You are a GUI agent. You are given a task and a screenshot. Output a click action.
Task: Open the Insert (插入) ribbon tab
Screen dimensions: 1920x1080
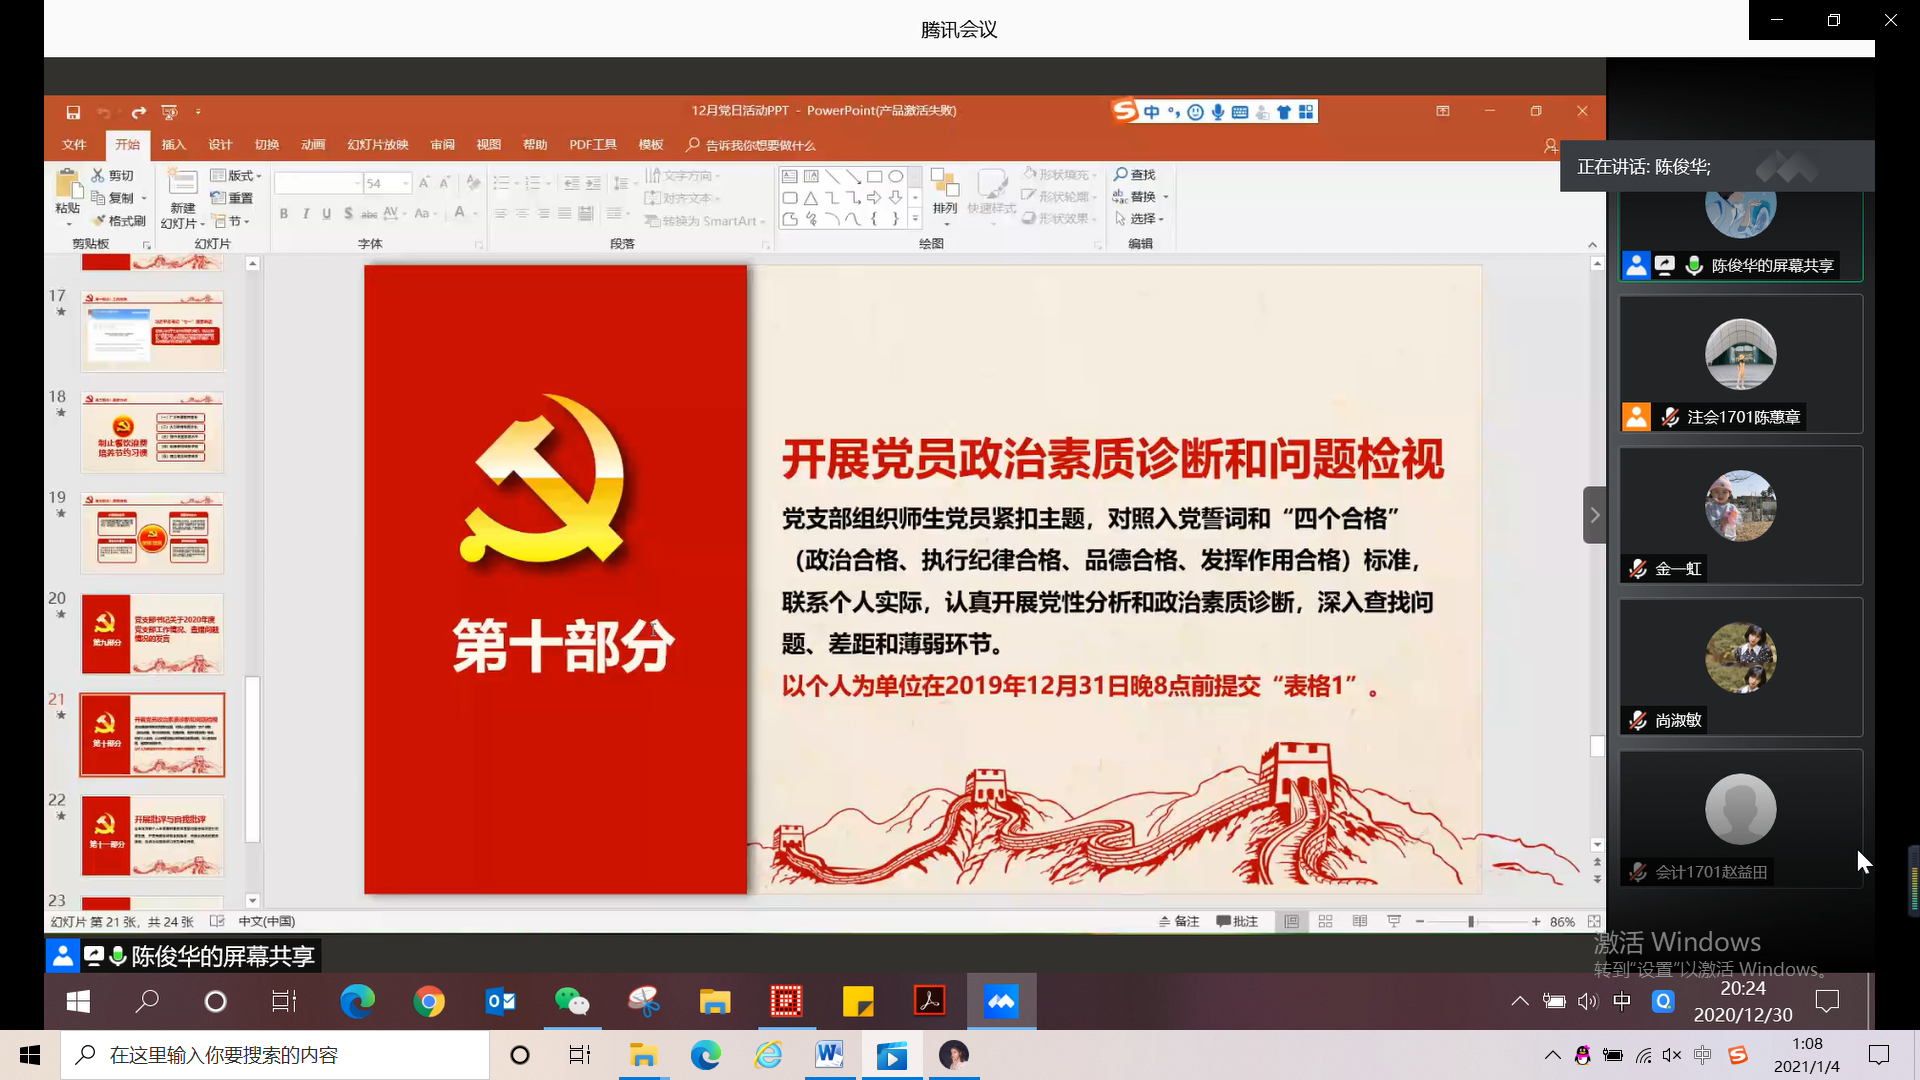pos(174,145)
